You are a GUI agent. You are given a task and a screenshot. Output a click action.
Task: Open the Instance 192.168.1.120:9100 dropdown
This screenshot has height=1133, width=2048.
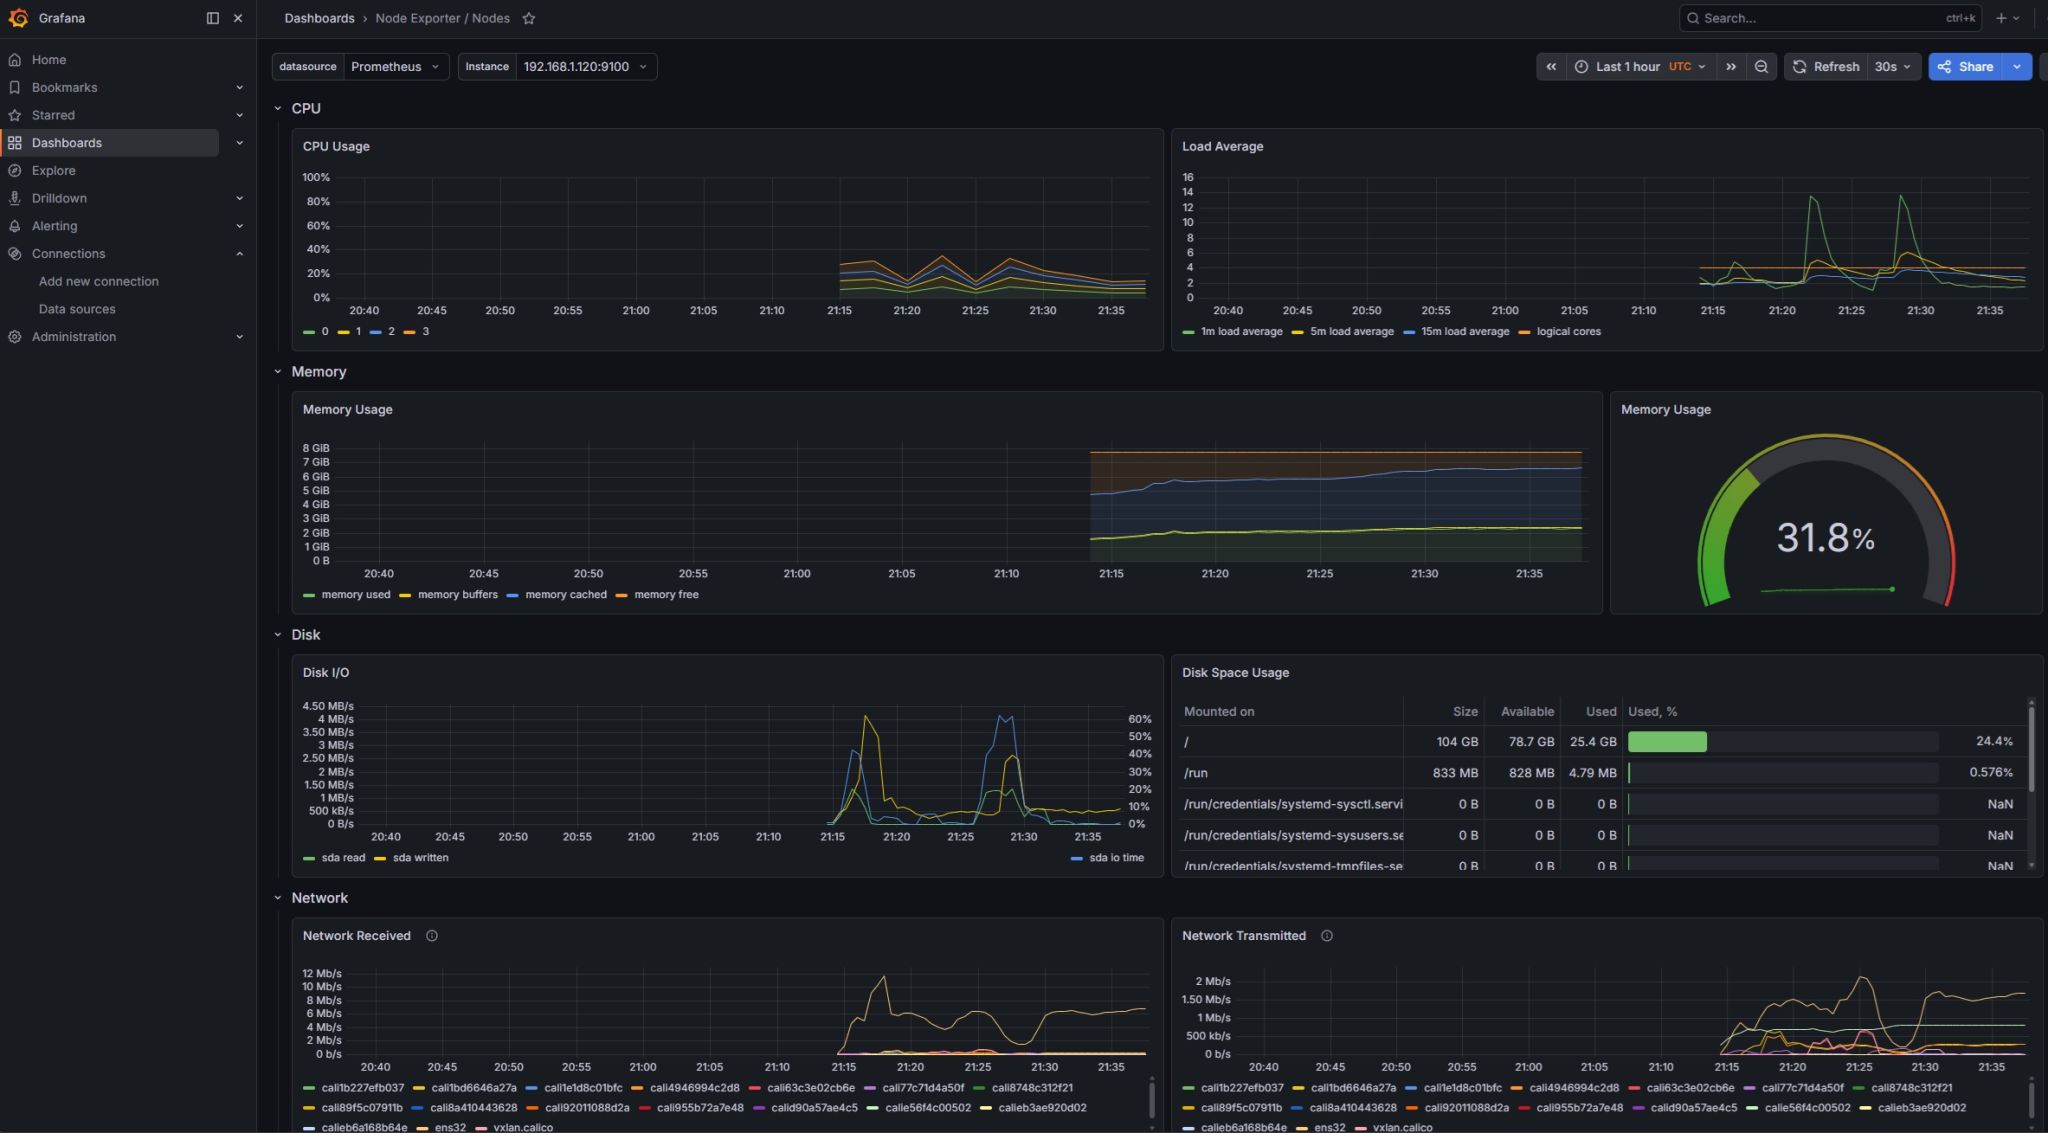pyautogui.click(x=586, y=67)
